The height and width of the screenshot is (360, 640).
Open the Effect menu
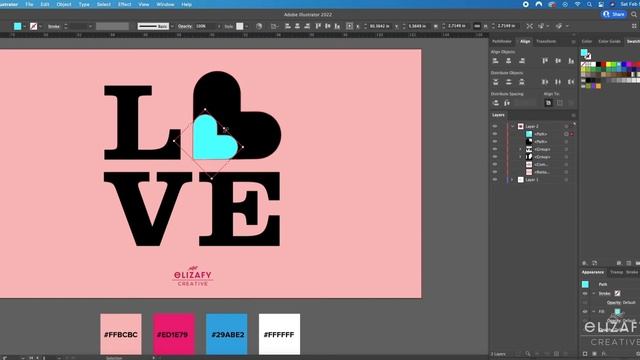click(124, 4)
